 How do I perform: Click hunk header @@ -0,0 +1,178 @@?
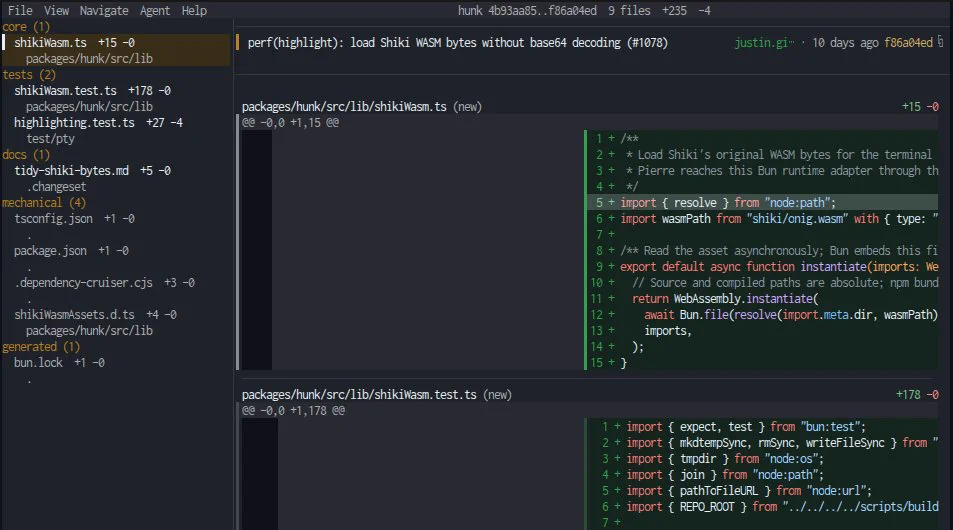(294, 411)
